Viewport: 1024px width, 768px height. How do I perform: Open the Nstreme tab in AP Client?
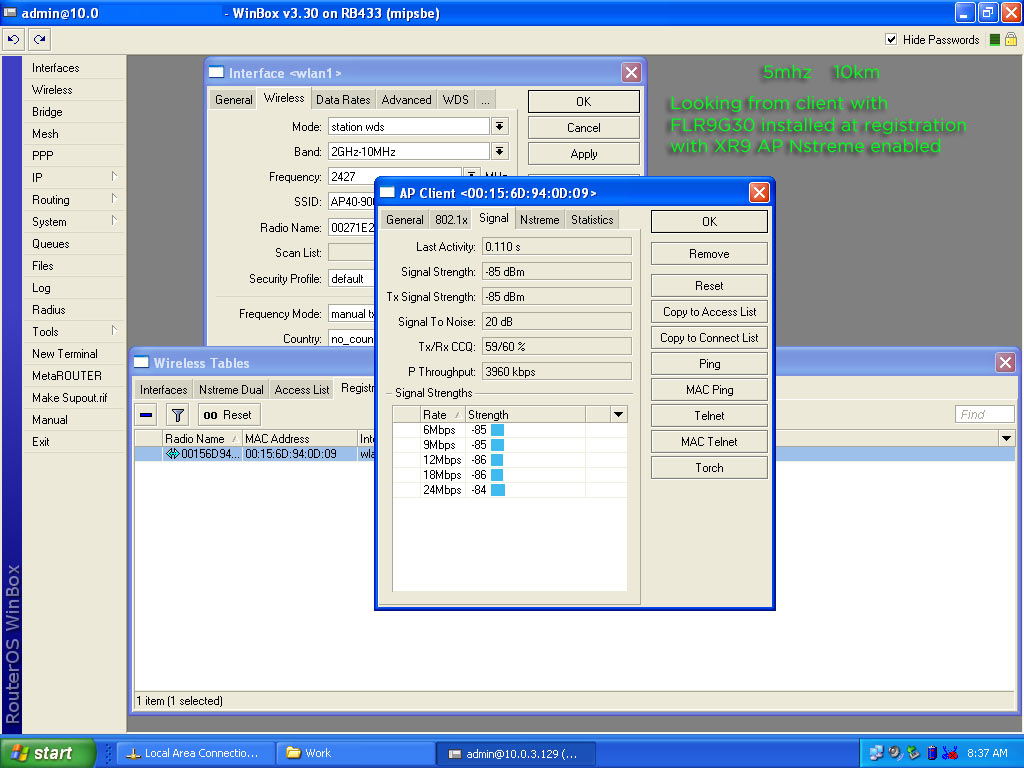tap(539, 220)
